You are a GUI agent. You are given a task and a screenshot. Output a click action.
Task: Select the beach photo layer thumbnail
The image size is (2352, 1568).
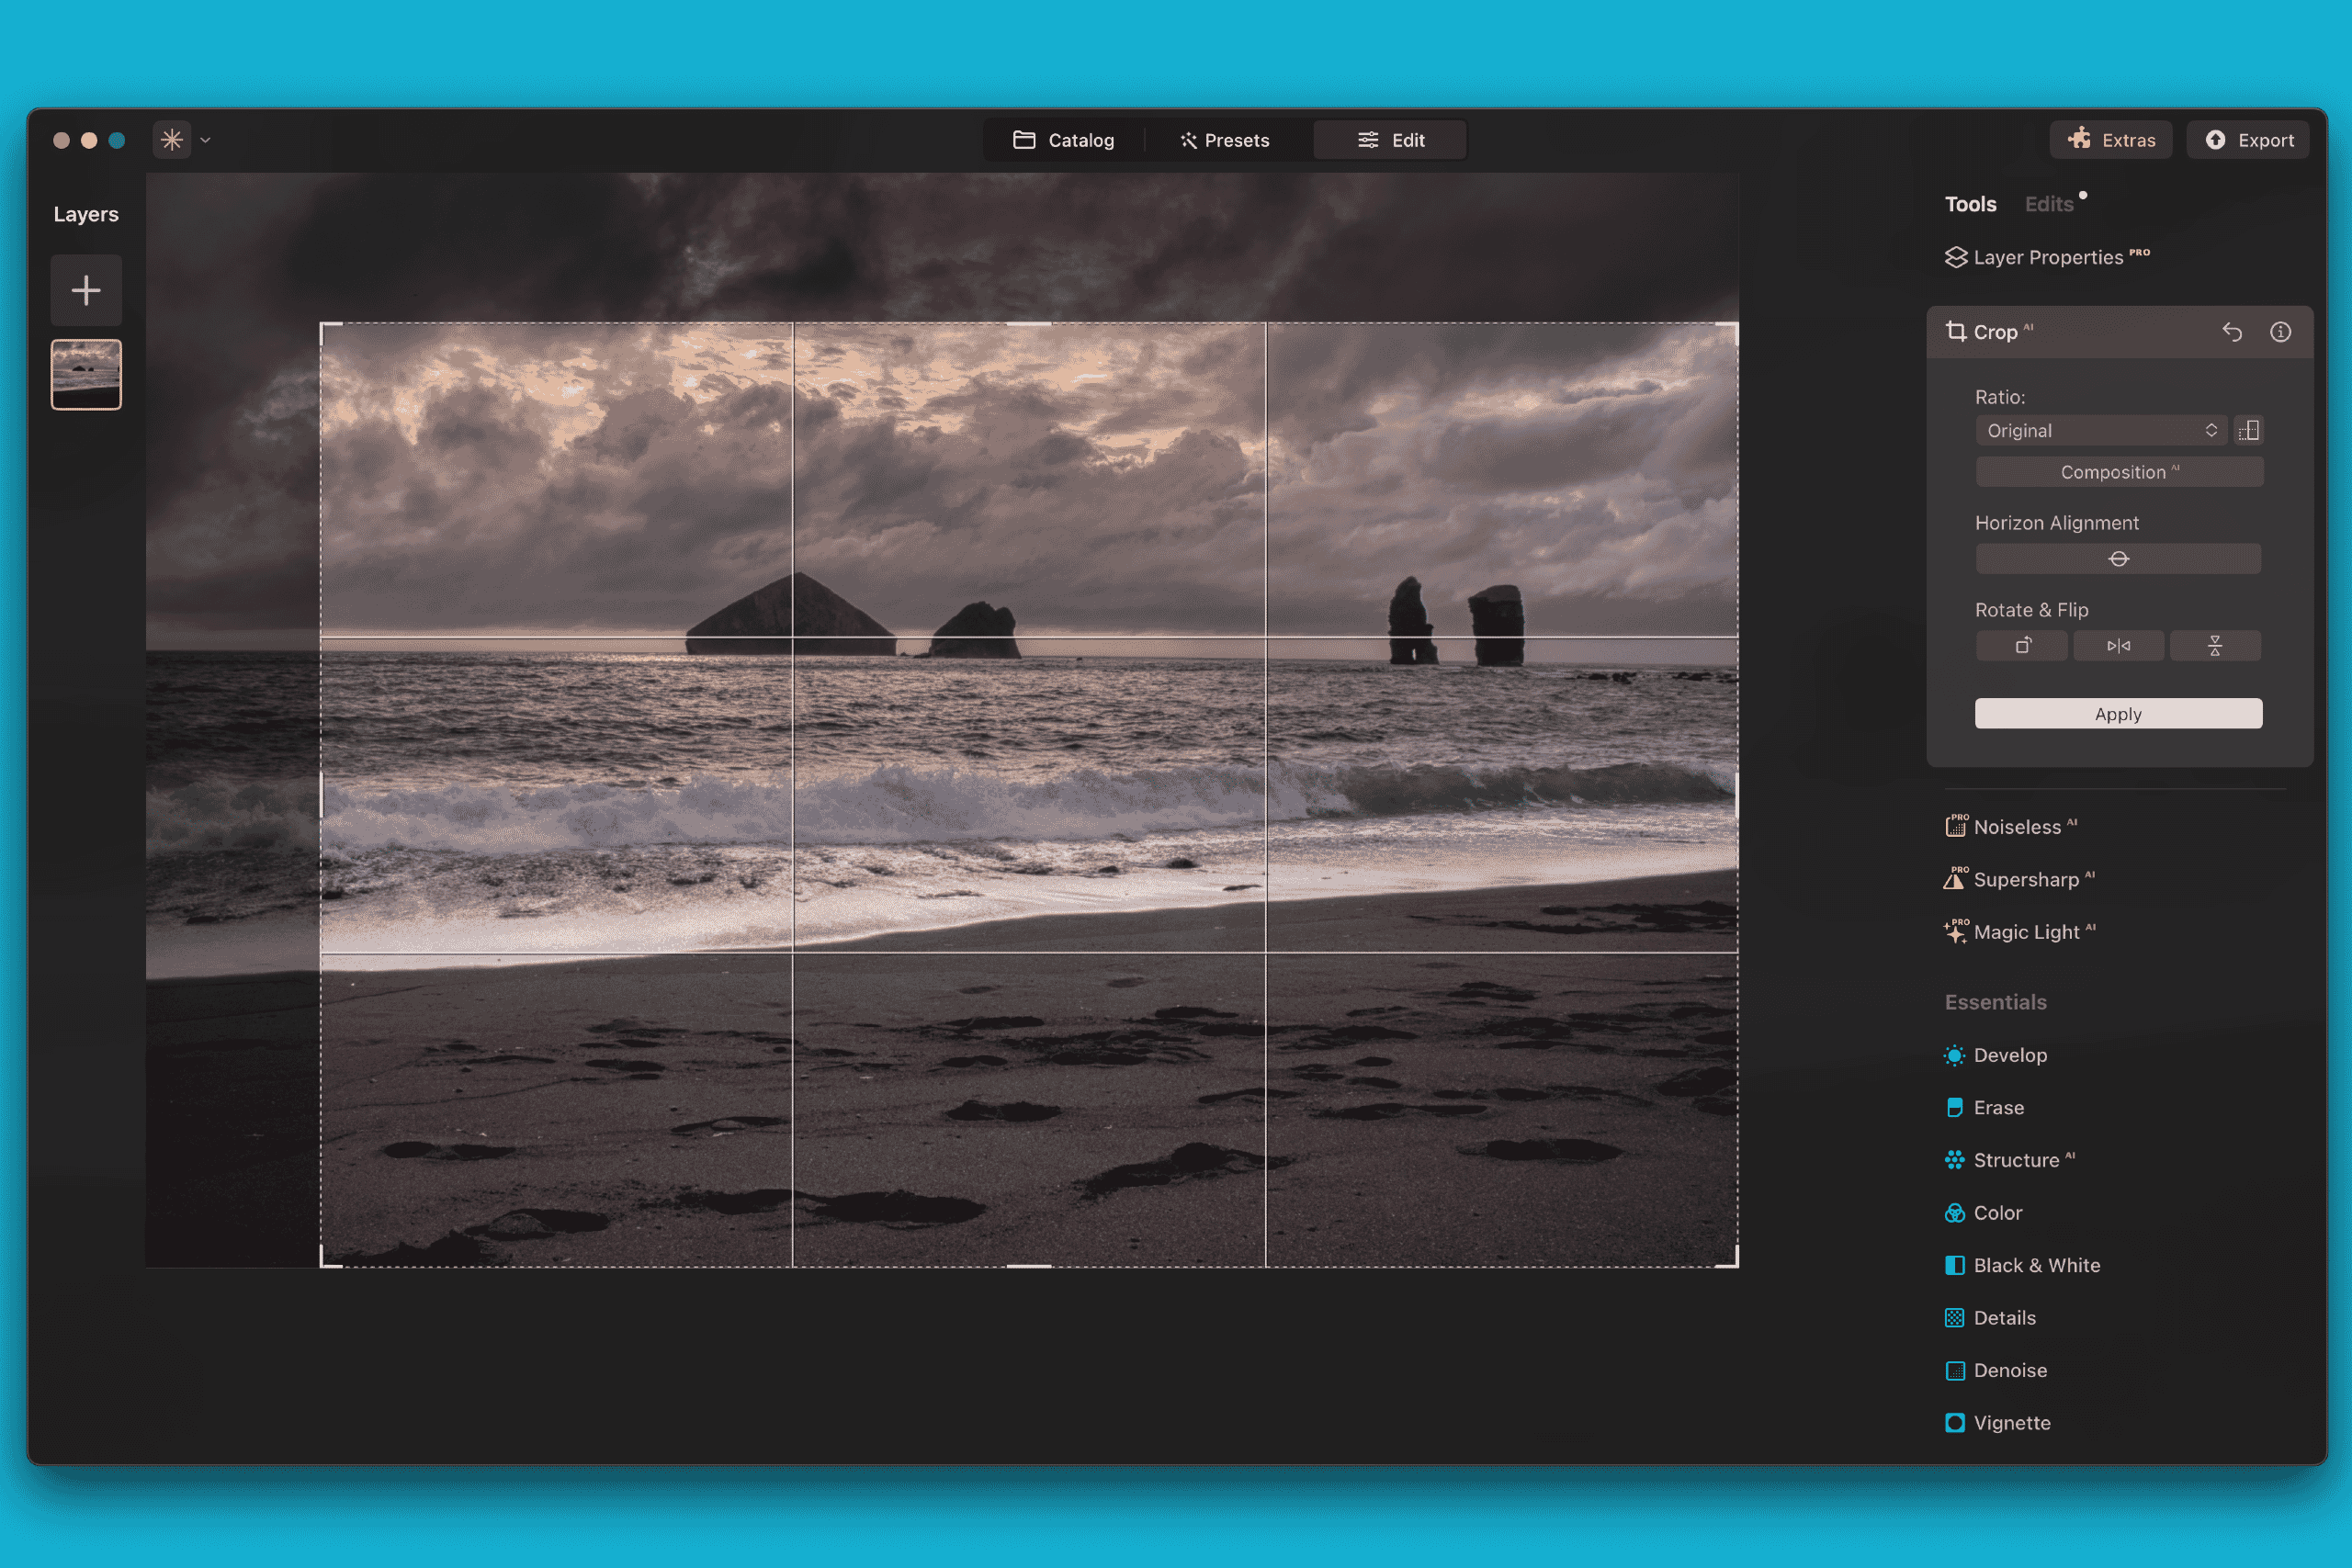(x=86, y=374)
